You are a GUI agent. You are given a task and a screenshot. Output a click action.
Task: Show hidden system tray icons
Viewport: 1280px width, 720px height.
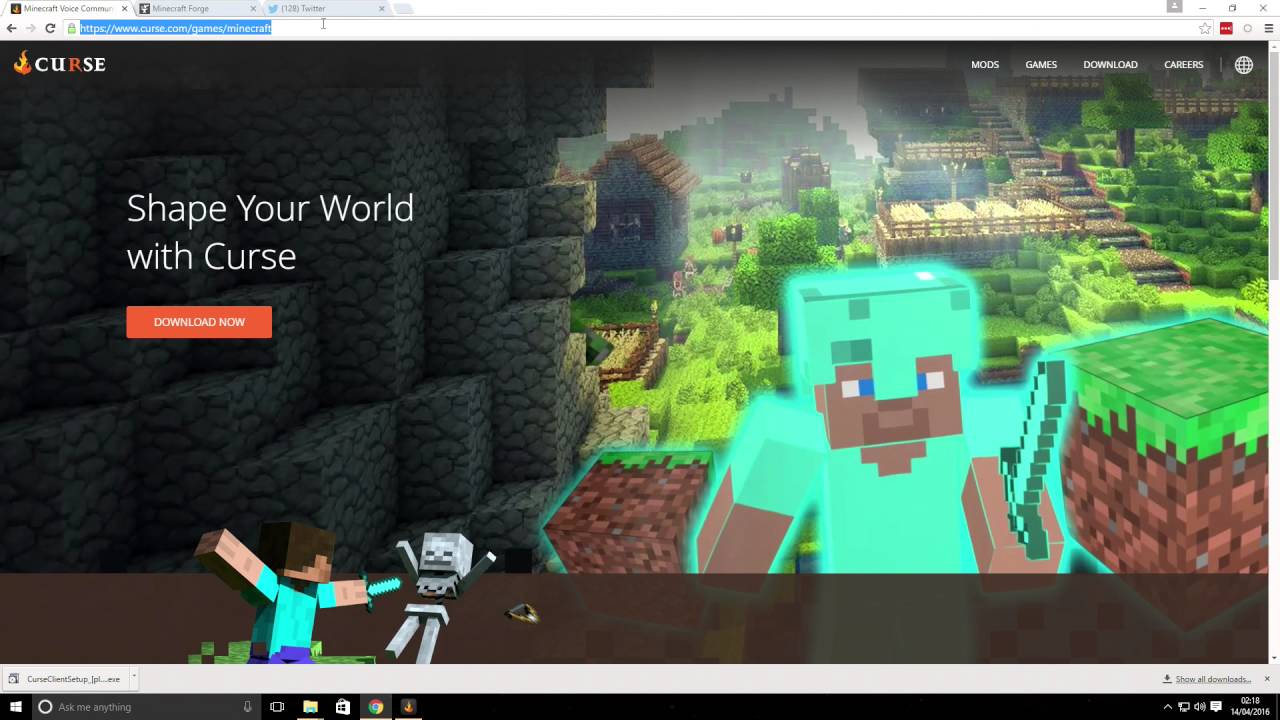(1166, 707)
